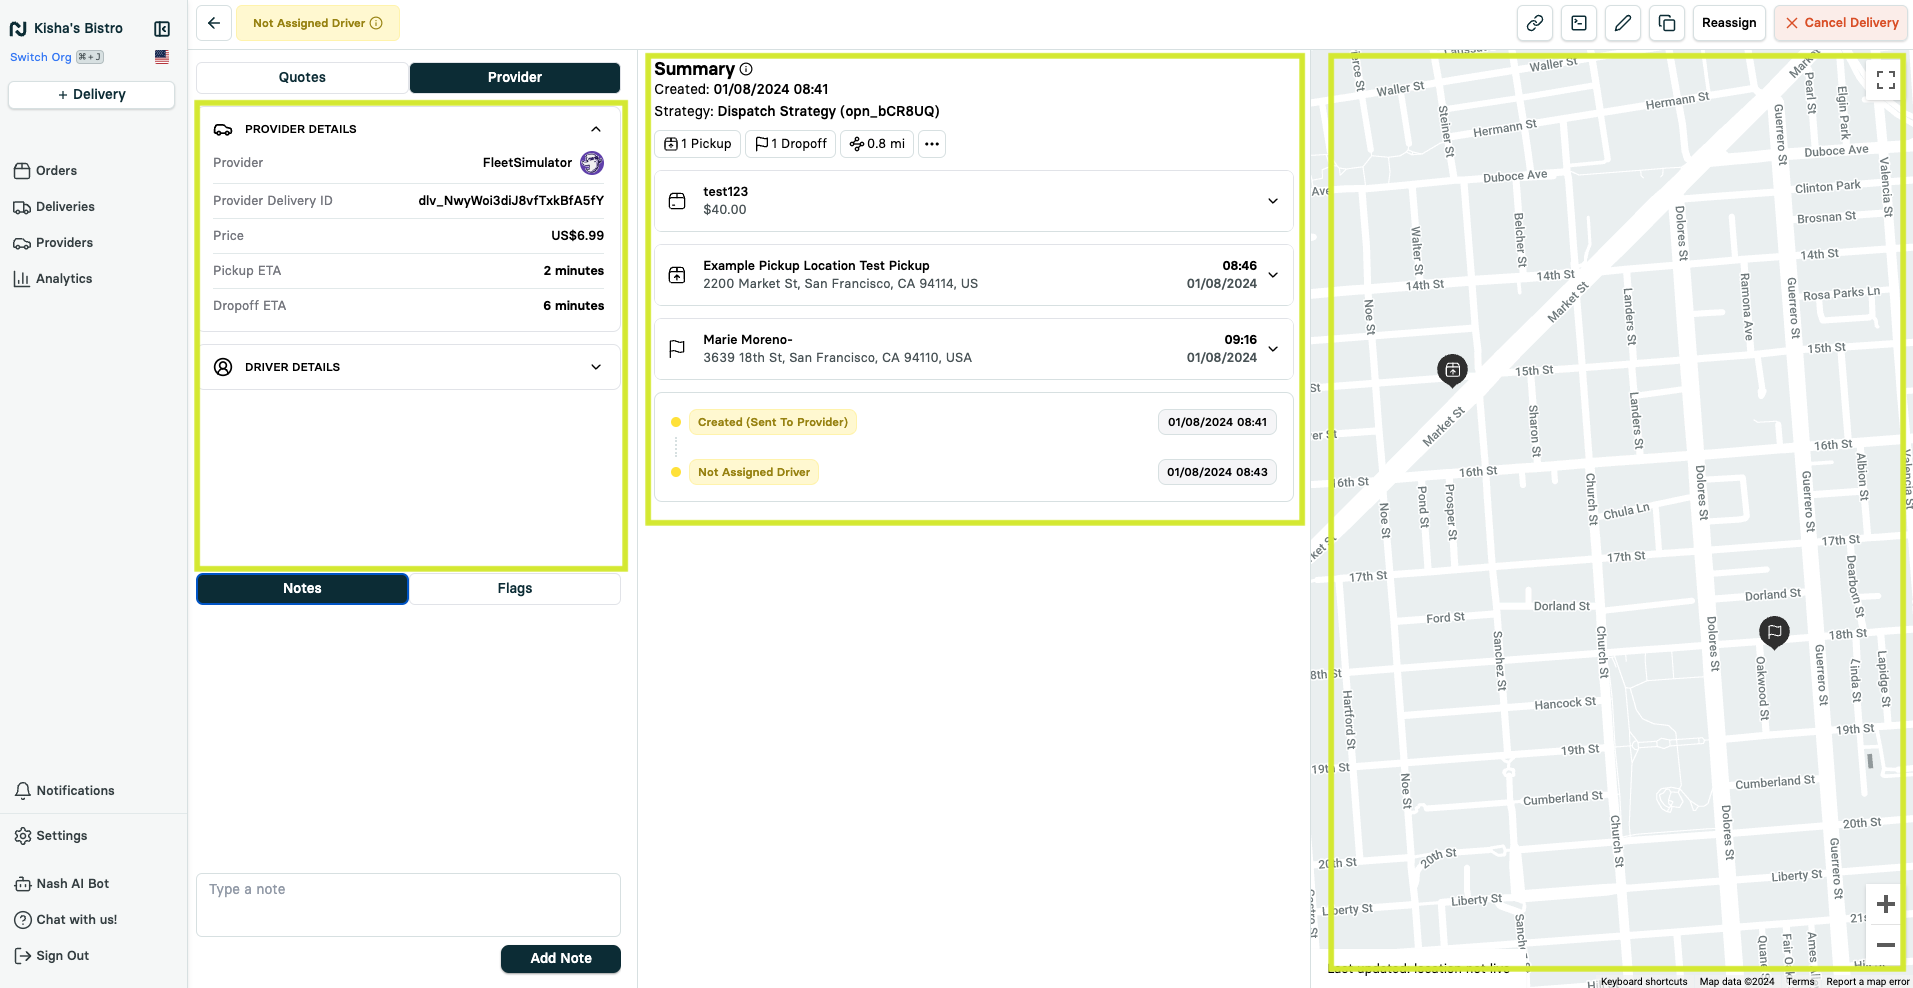Expand the Driver Details section
Viewport: 1913px width, 988px height.
(596, 367)
